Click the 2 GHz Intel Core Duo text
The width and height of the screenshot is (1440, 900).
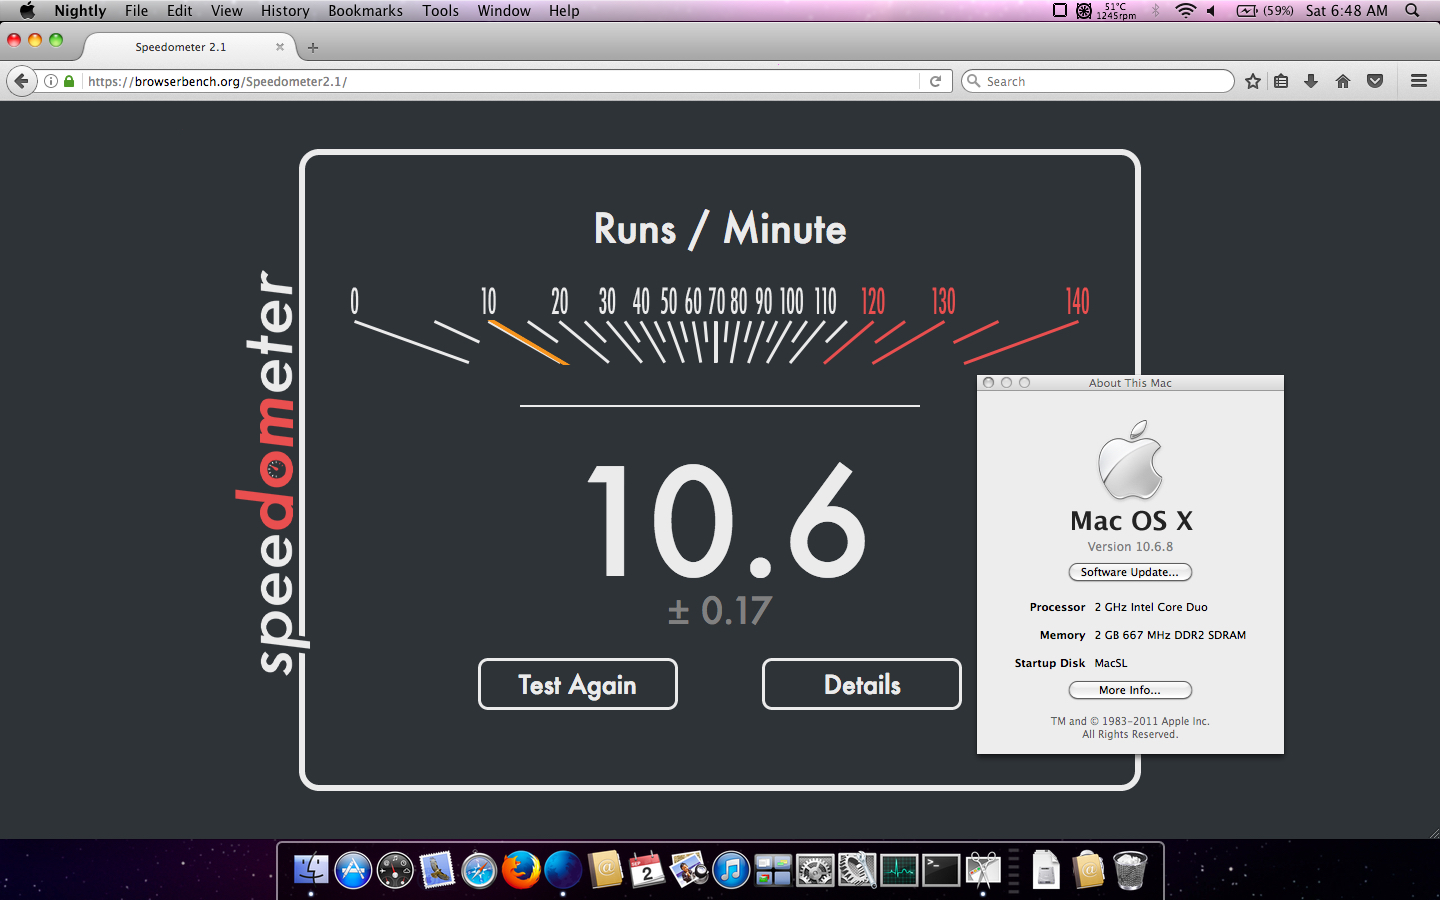tap(1151, 607)
